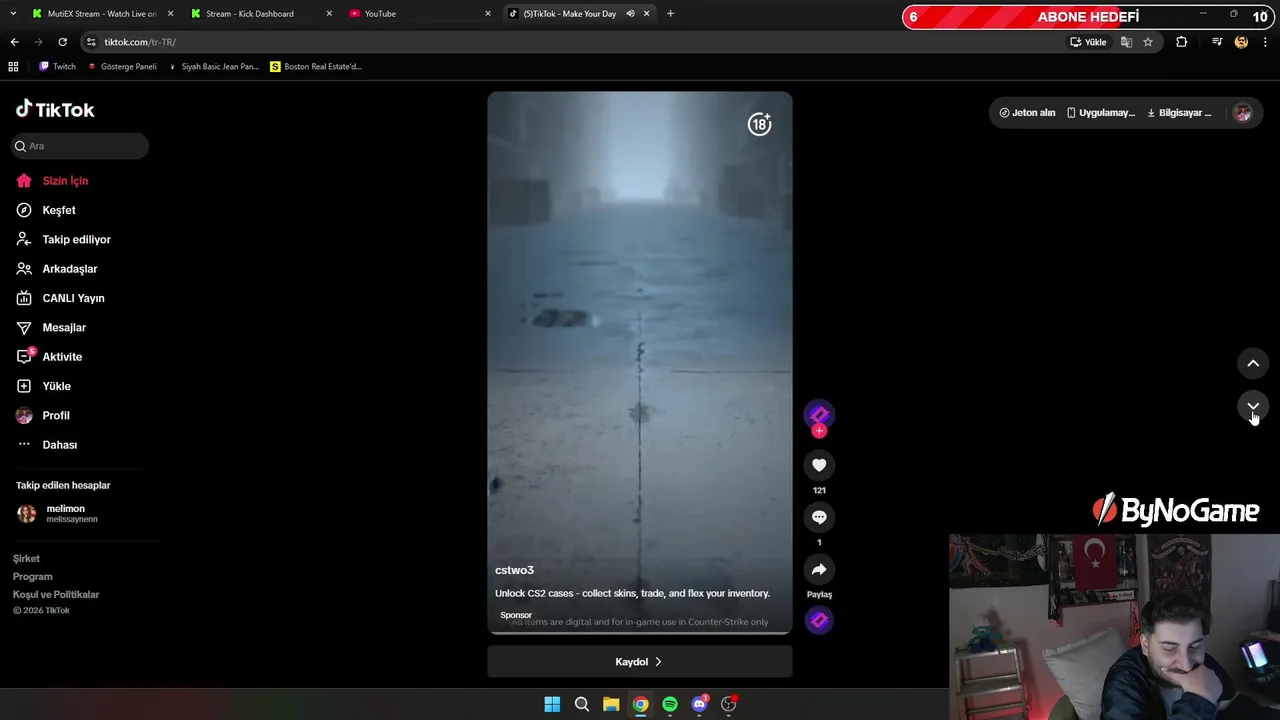Open Siyah Basic Jean Pan... bookmark

pos(213,67)
